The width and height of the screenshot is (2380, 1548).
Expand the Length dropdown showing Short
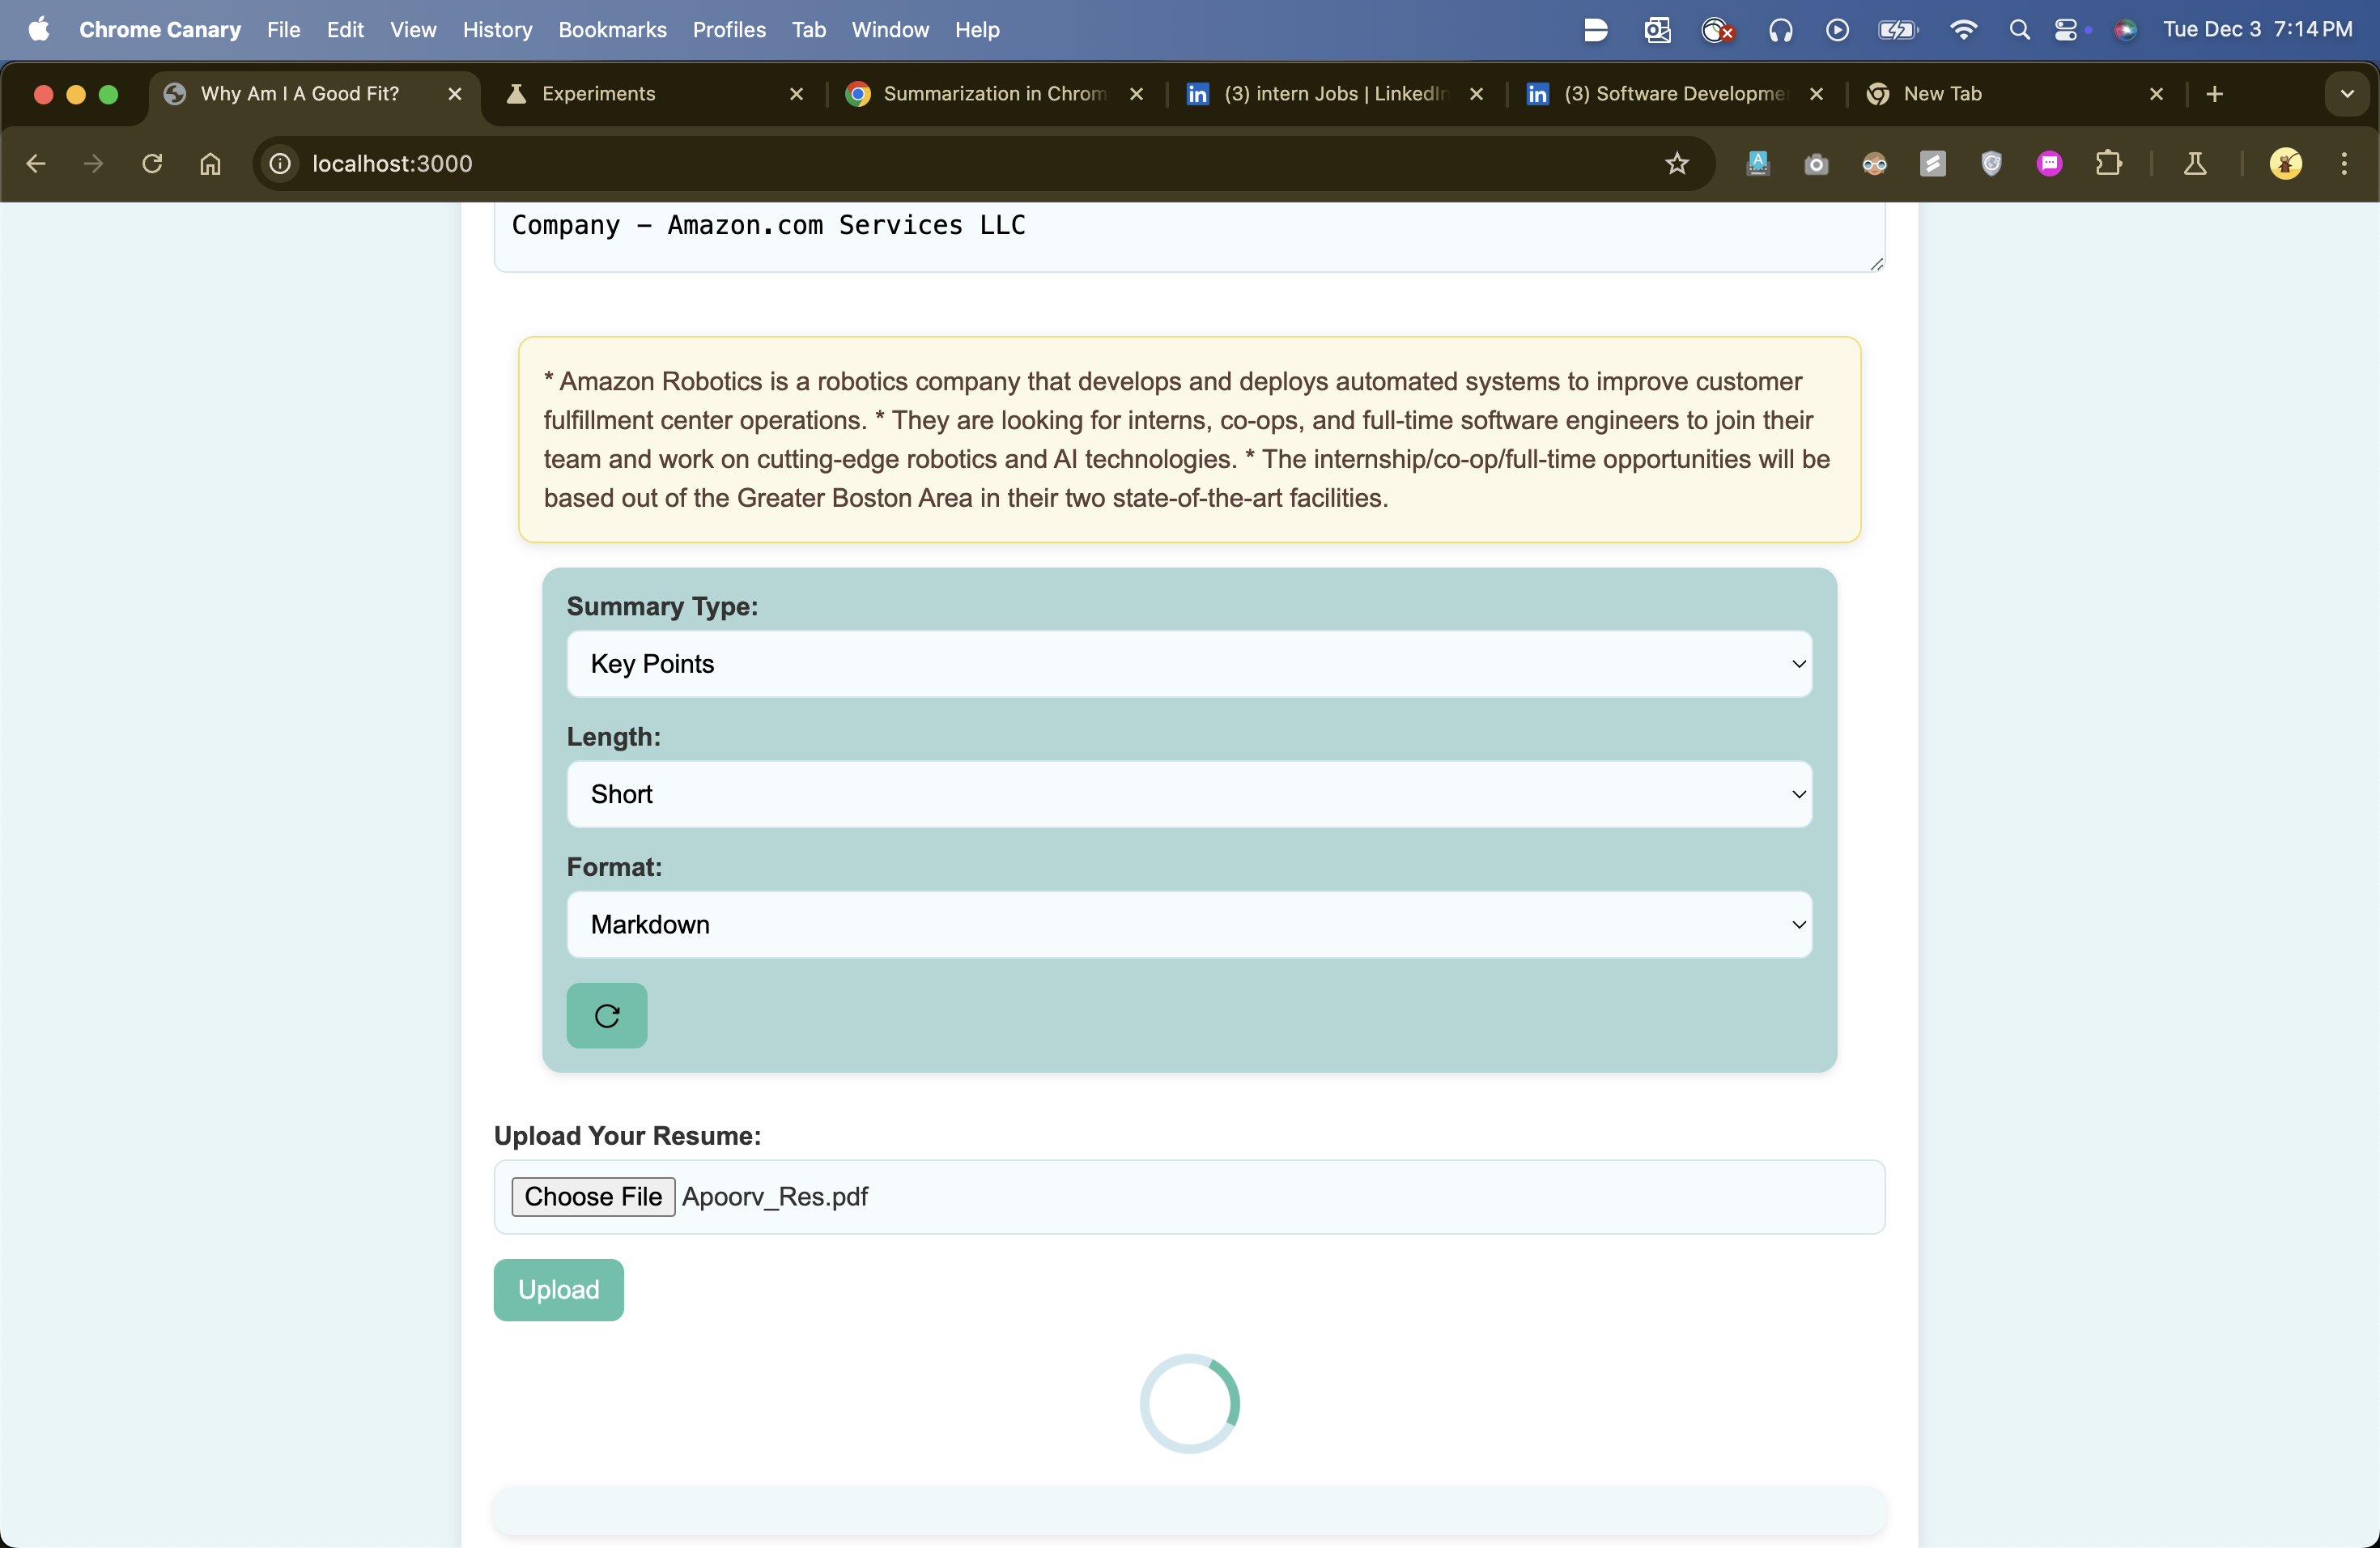[1188, 794]
